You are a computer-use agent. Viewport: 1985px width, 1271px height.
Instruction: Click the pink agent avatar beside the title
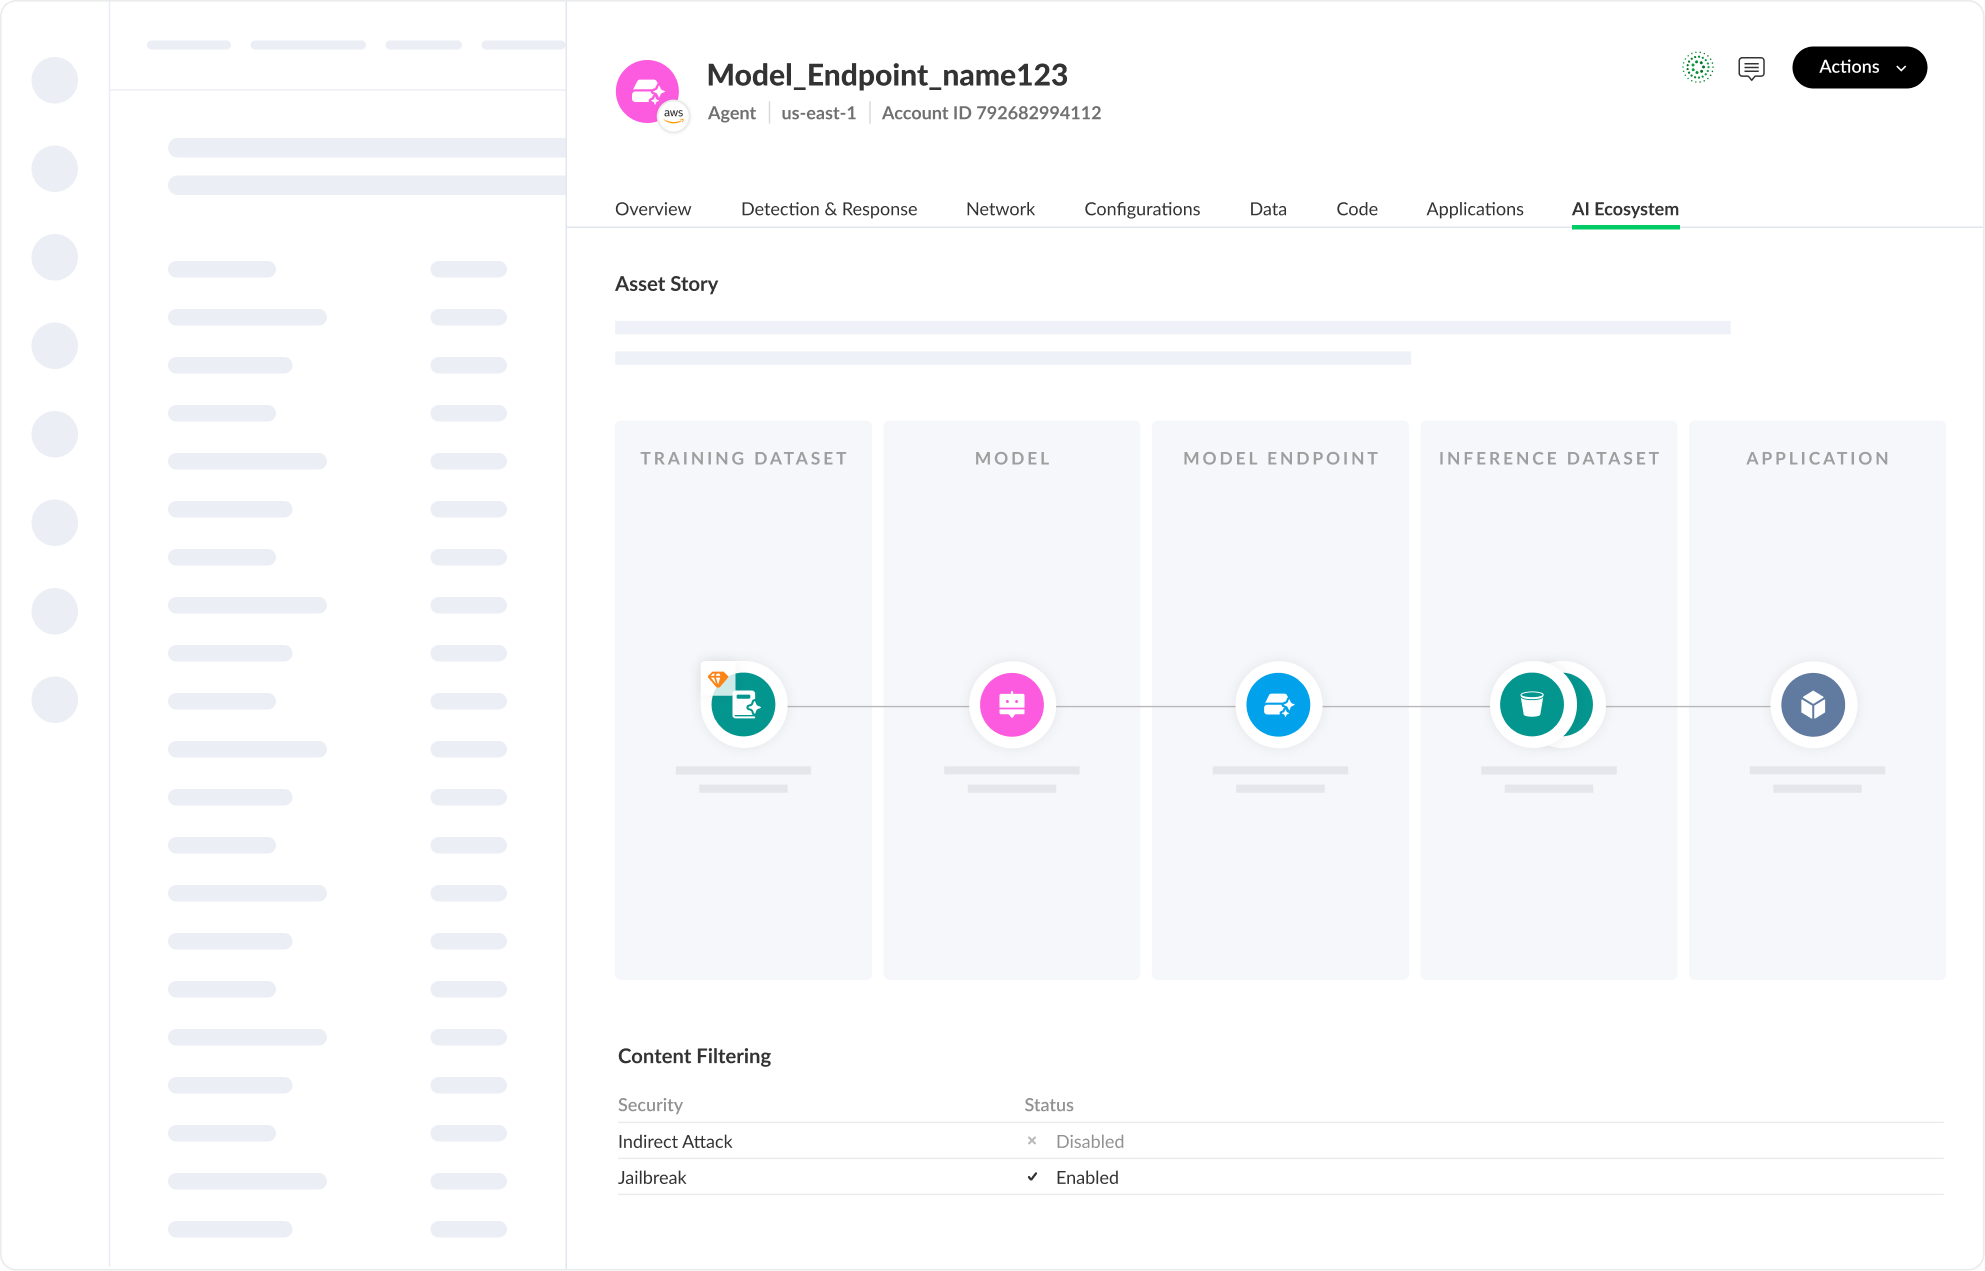coord(648,92)
